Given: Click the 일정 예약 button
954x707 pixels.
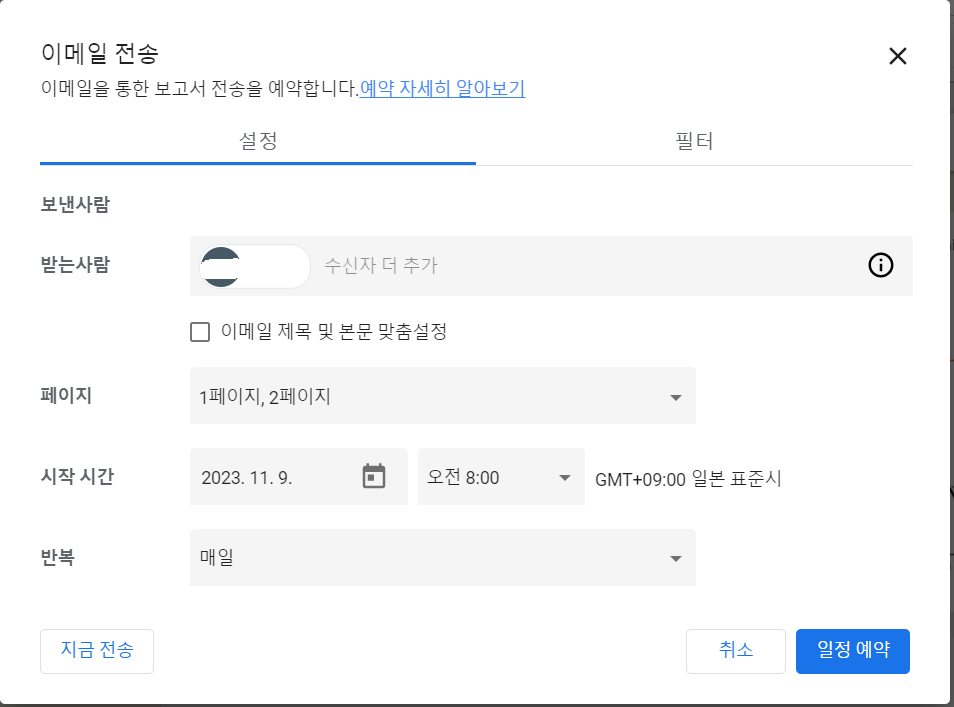Looking at the screenshot, I should pos(852,651).
